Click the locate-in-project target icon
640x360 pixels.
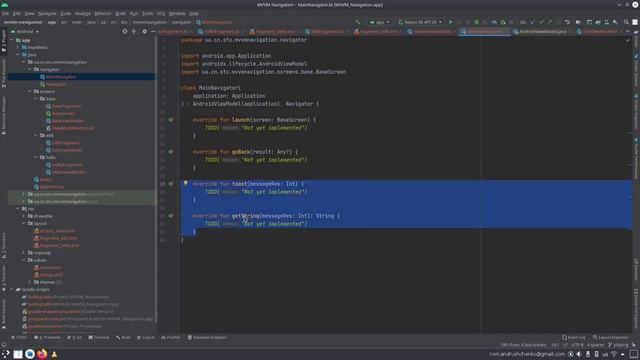click(125, 31)
